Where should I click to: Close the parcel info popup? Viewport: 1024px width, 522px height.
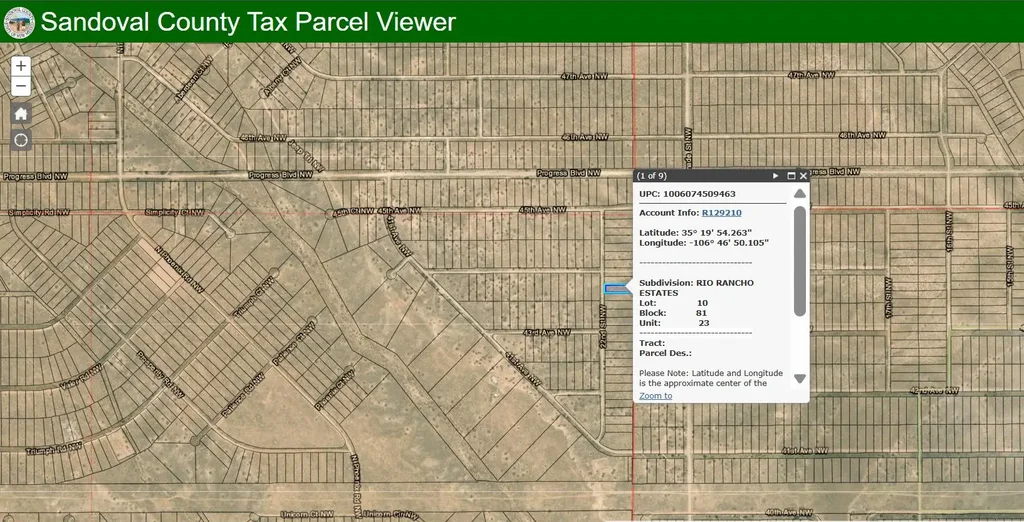pos(803,176)
